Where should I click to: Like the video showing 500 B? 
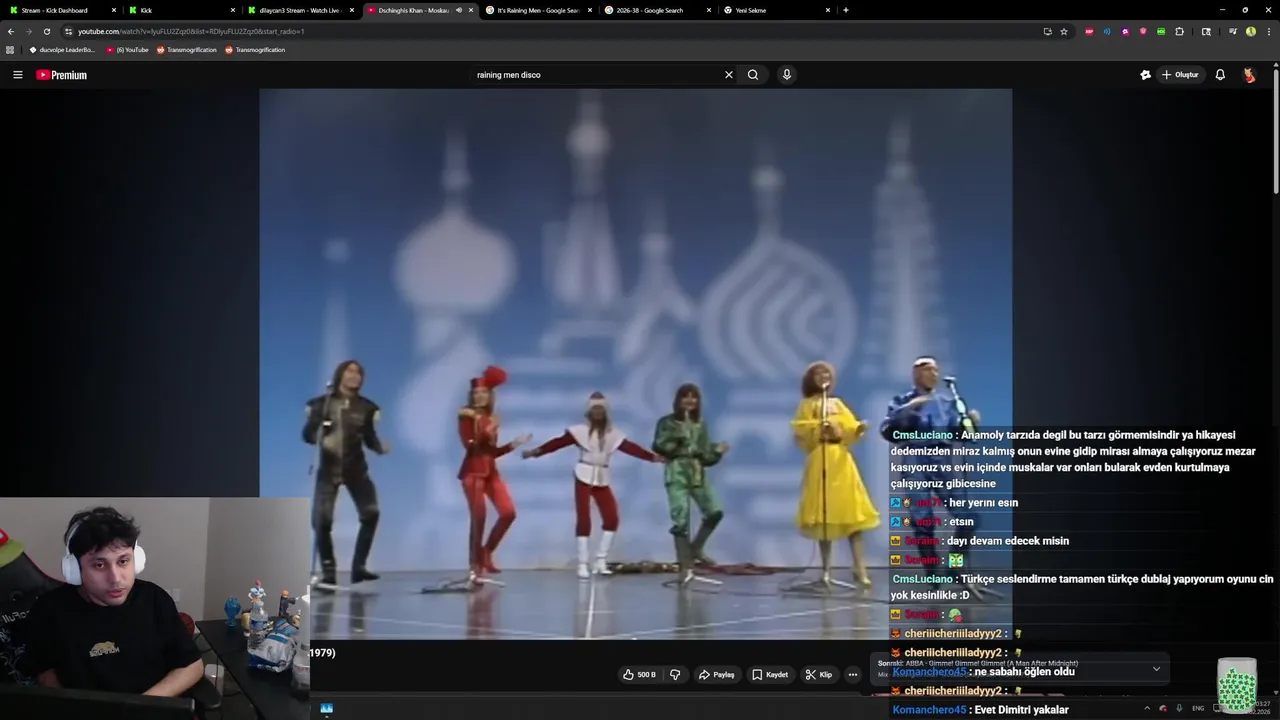coord(639,675)
